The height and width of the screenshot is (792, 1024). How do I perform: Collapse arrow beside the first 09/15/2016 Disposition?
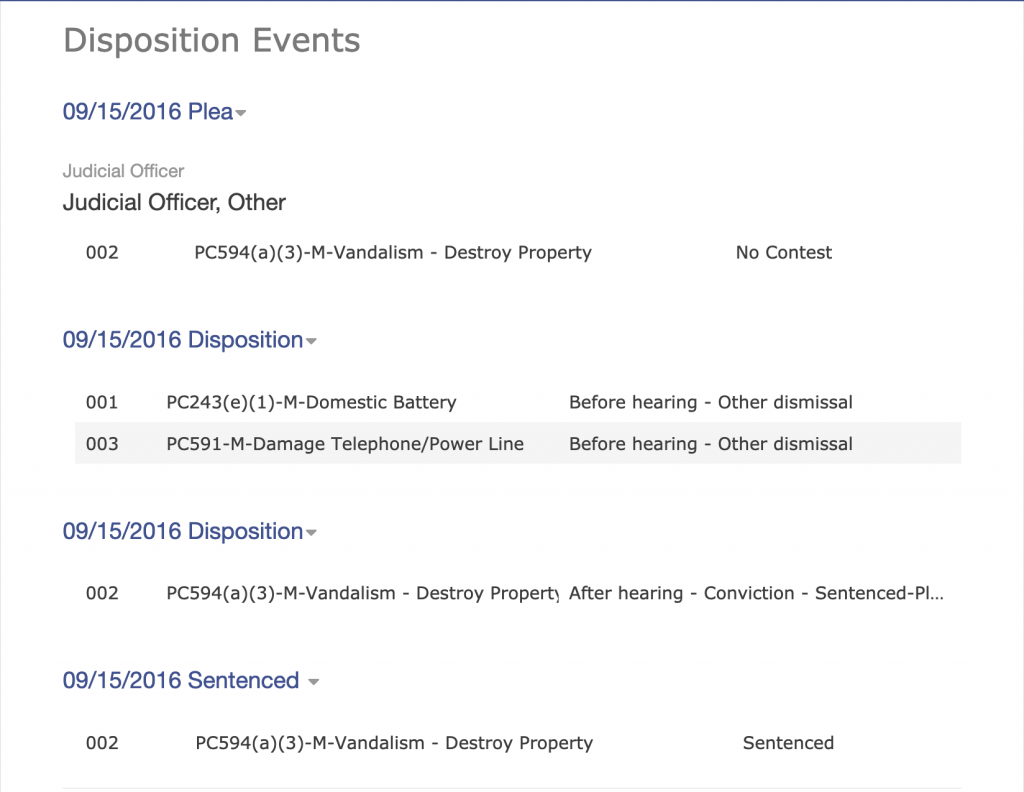pos(311,341)
